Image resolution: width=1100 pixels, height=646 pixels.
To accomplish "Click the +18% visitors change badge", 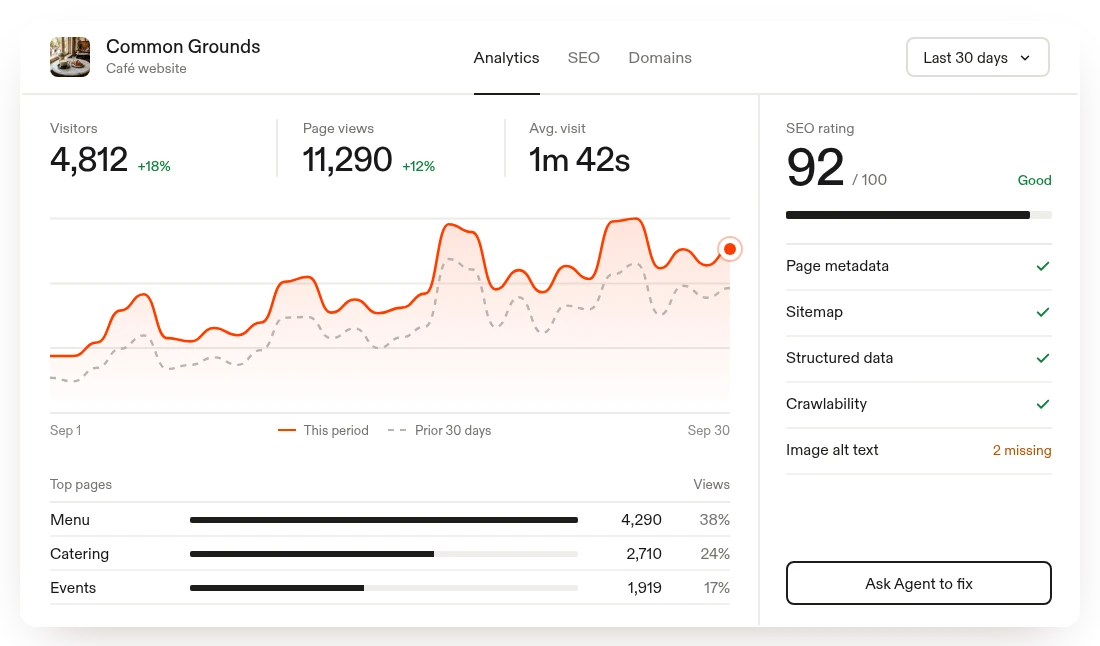I will 154,166.
